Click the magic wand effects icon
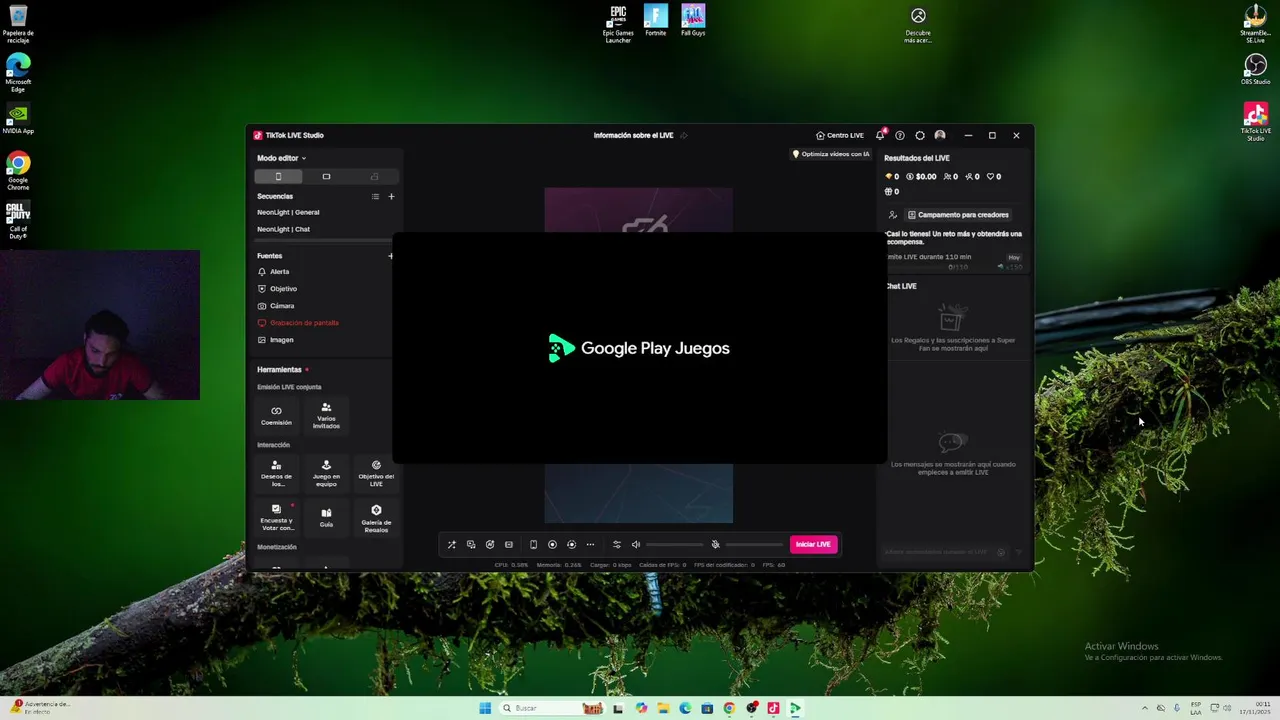 coord(451,545)
